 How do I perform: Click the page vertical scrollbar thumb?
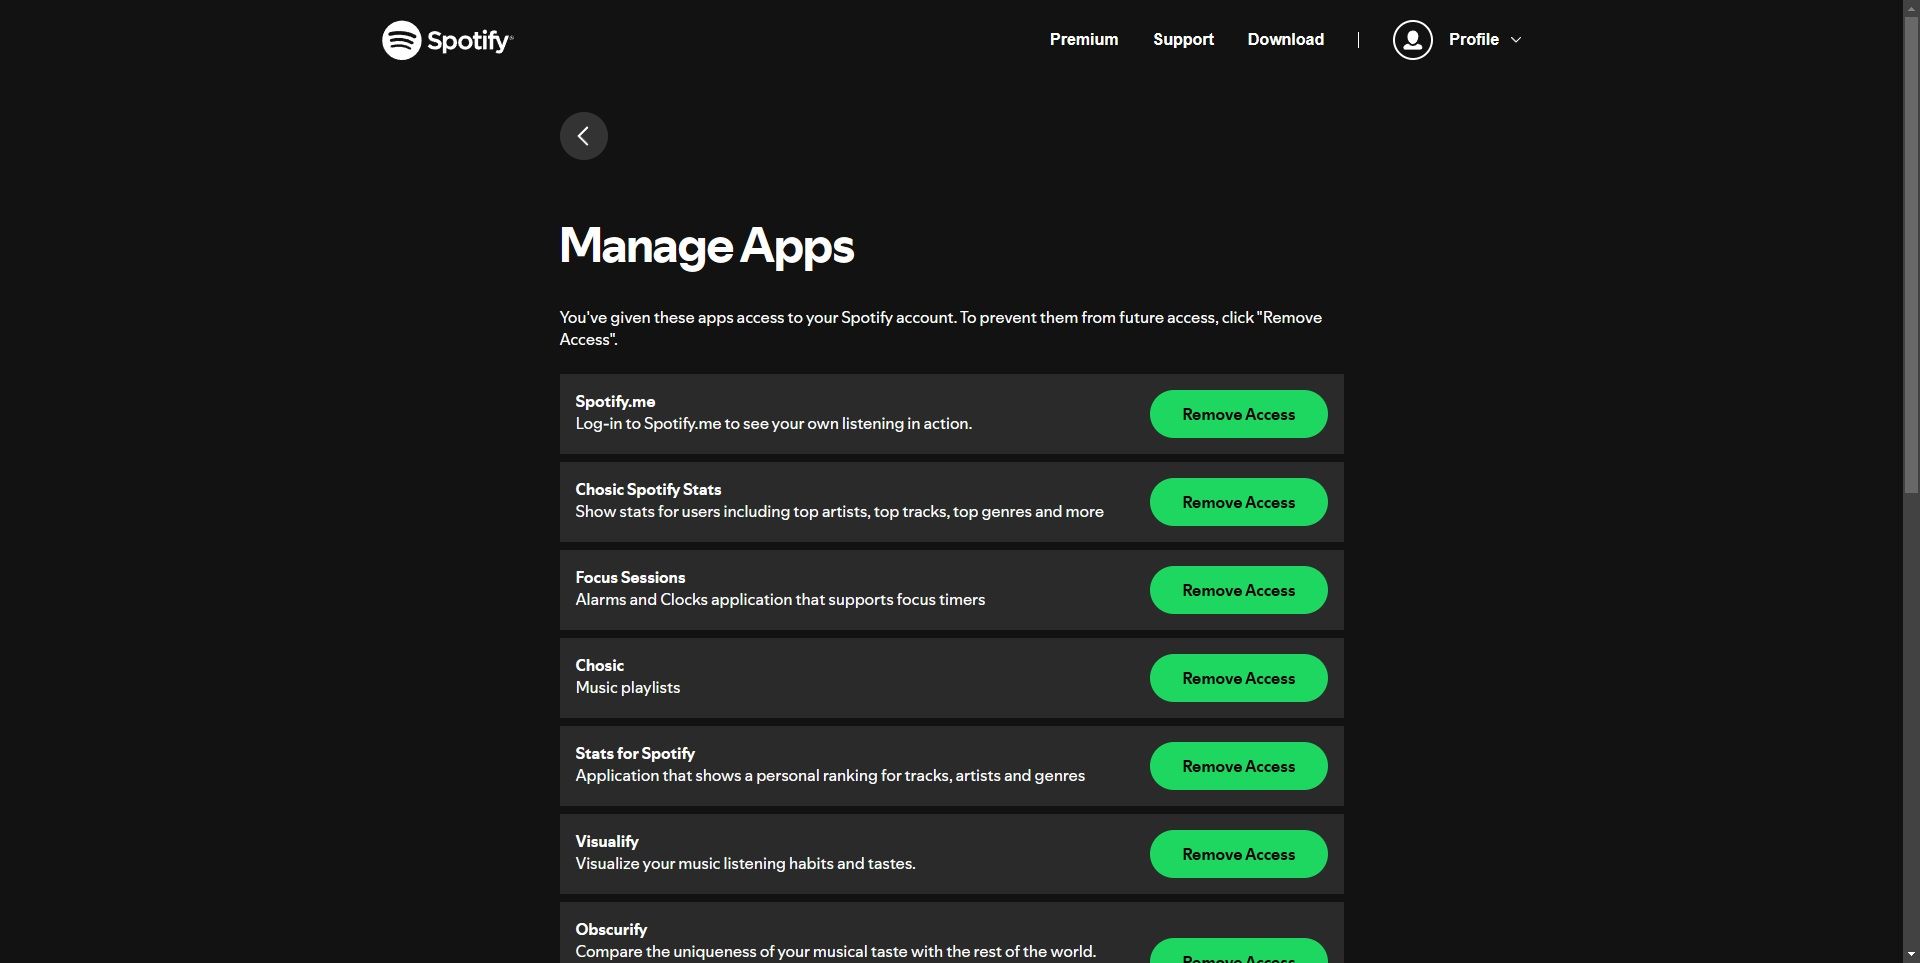[x=1911, y=254]
